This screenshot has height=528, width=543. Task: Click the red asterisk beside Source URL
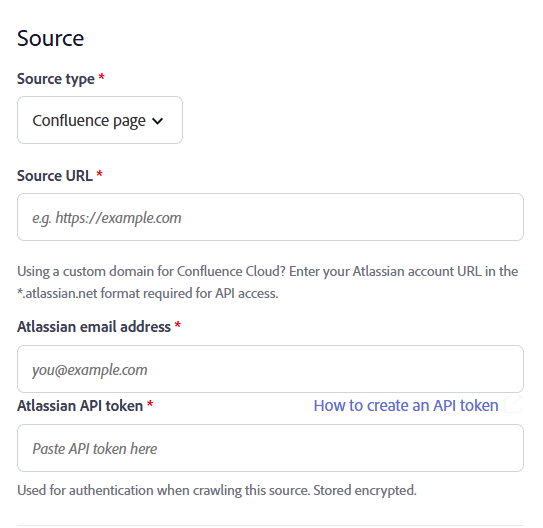click(x=99, y=173)
